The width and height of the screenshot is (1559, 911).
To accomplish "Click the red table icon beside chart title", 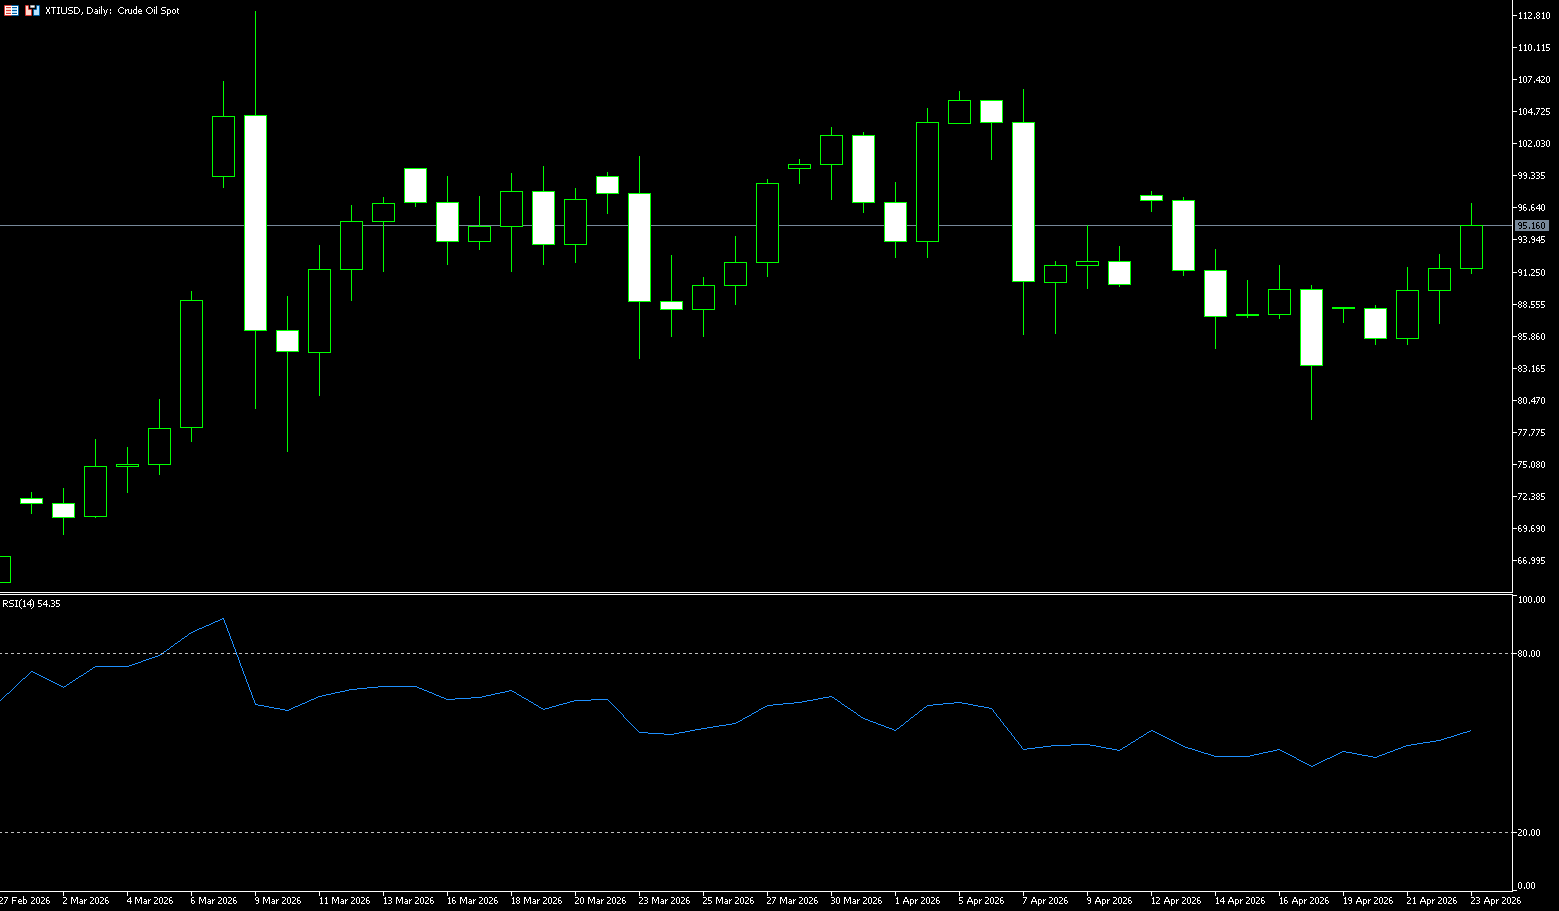I will coord(11,10).
